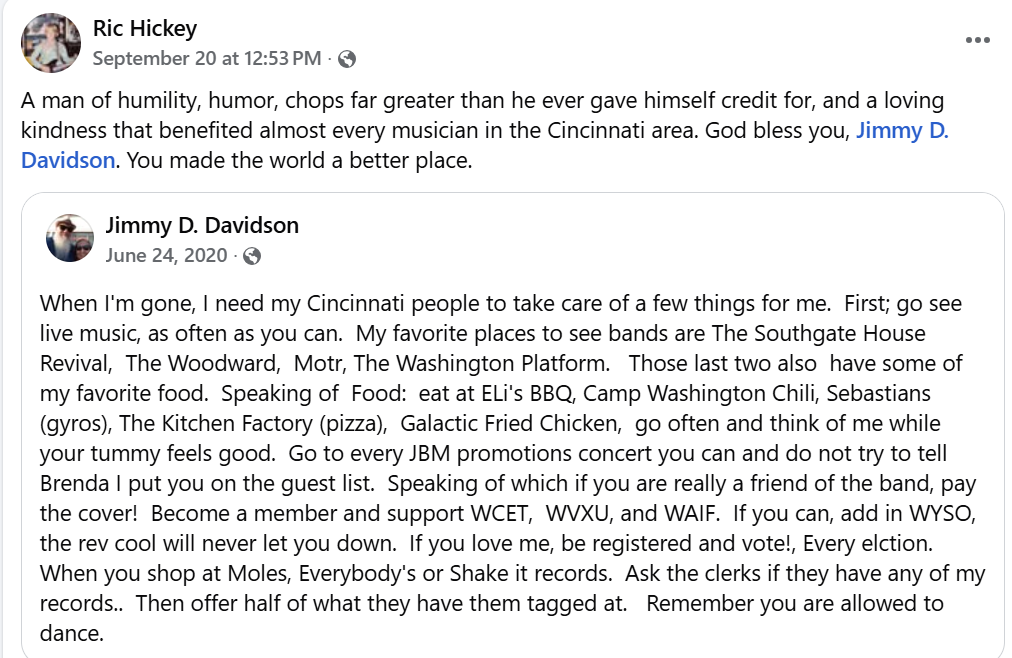1012x658 pixels.
Task: Open Ric Hickey's profile via name link
Action: (144, 30)
